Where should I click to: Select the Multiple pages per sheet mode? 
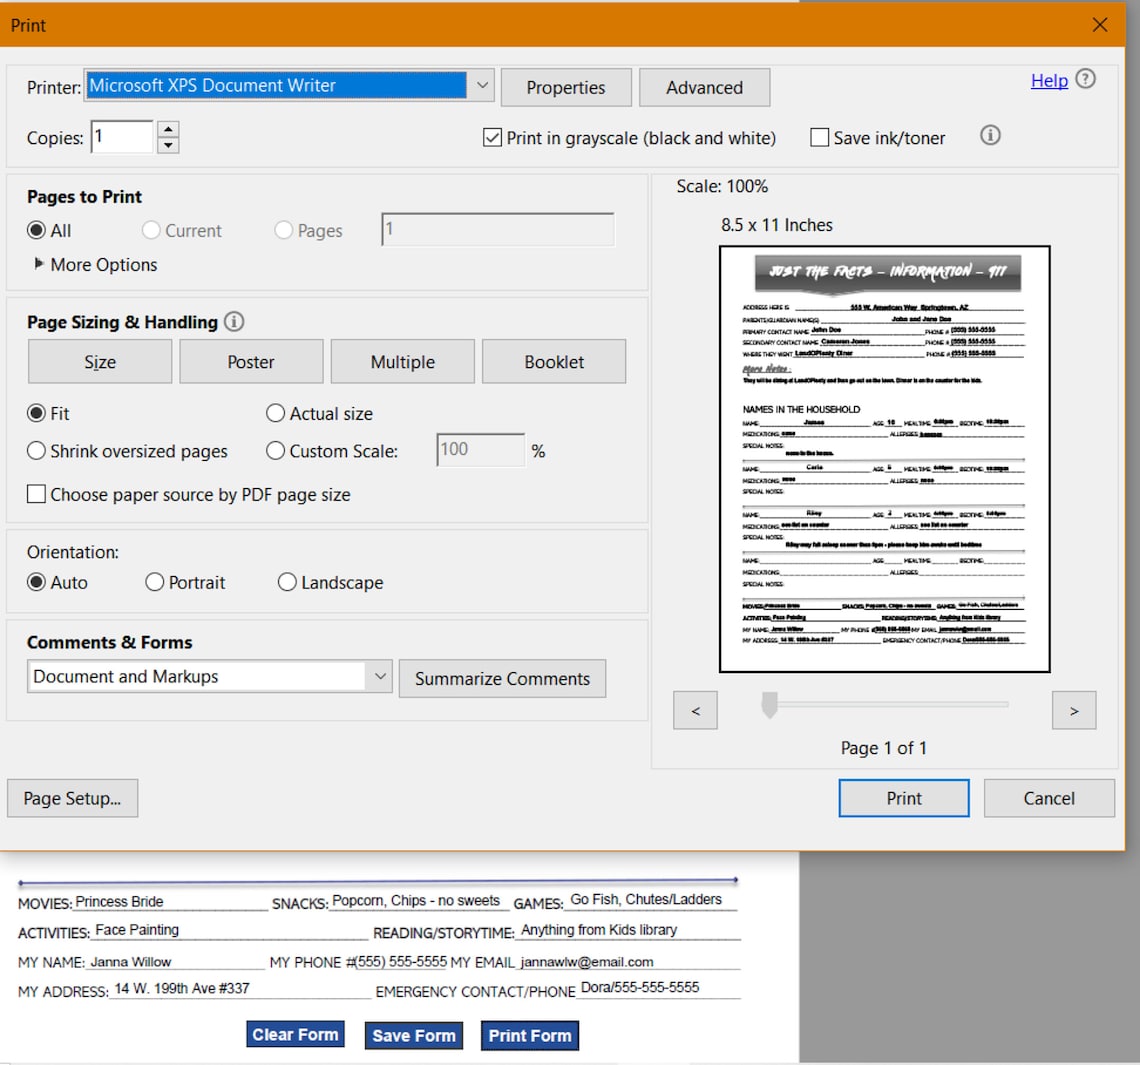click(402, 361)
